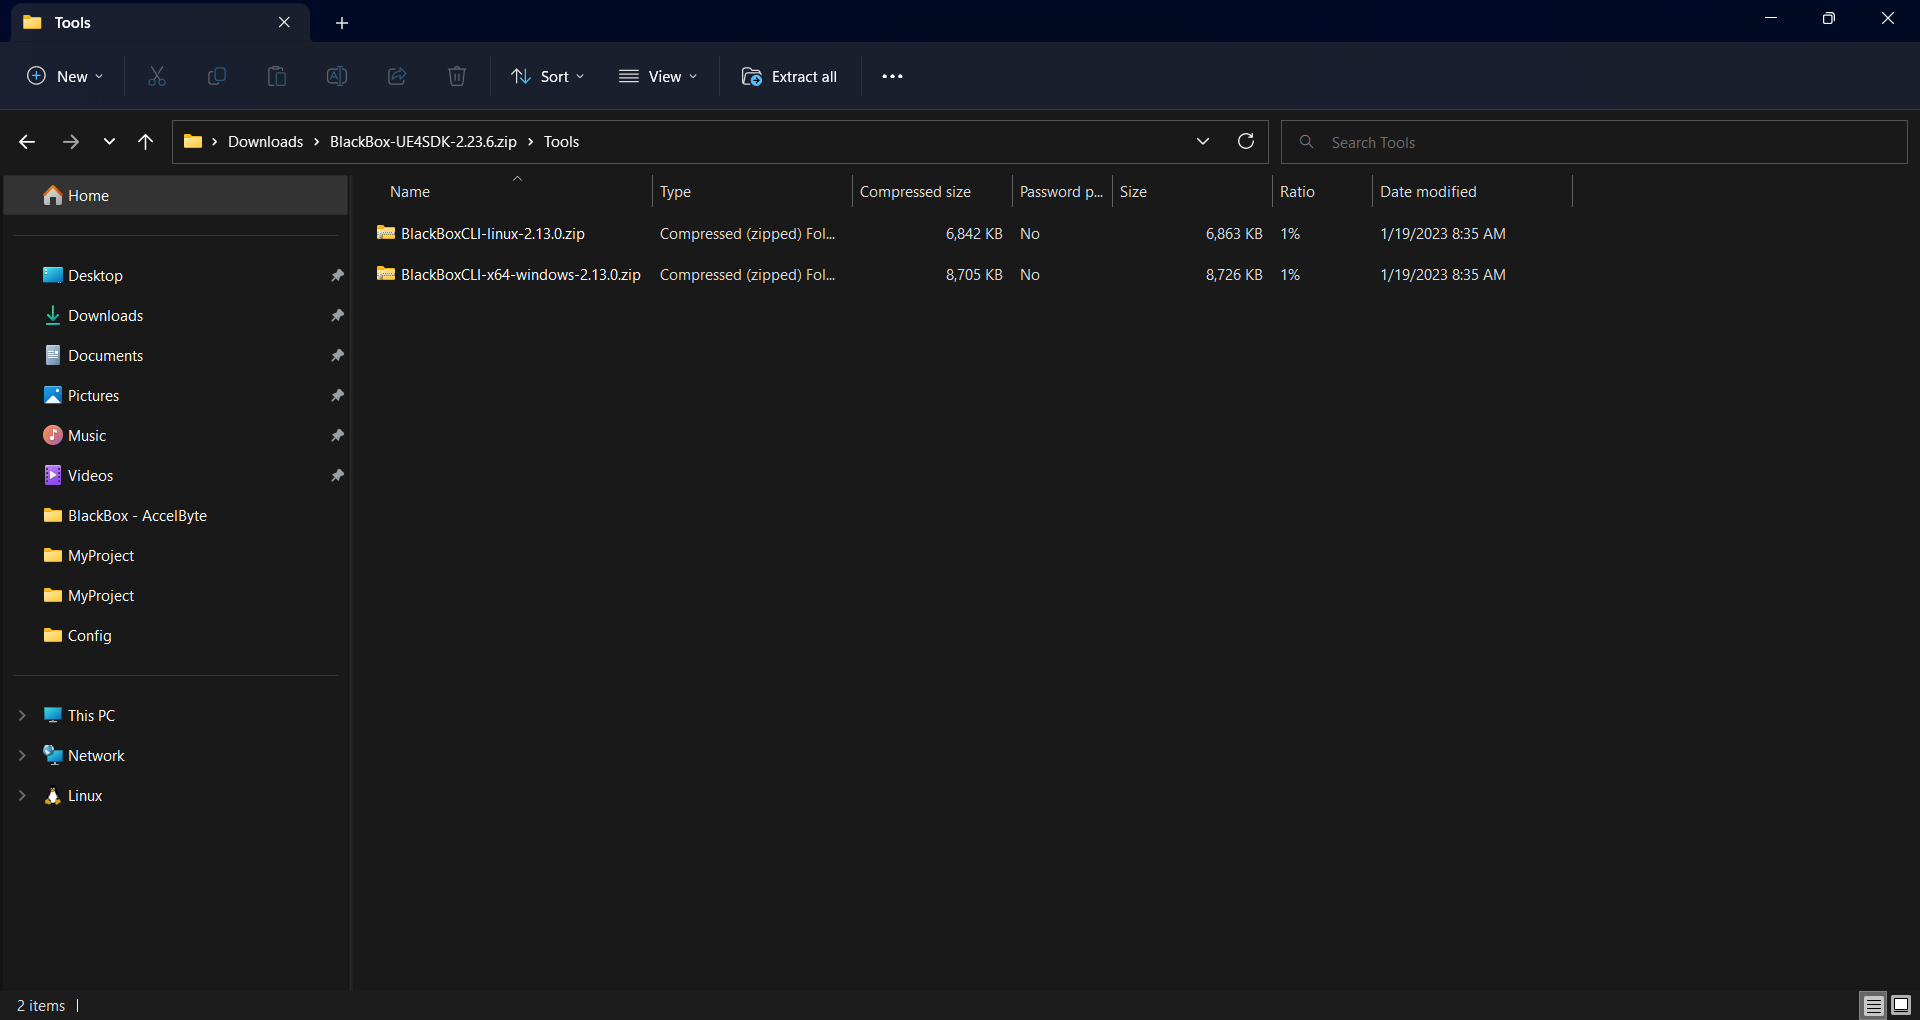Screen dimensions: 1920x1020
Task: Sort by Date modified column header
Action: point(1472,191)
